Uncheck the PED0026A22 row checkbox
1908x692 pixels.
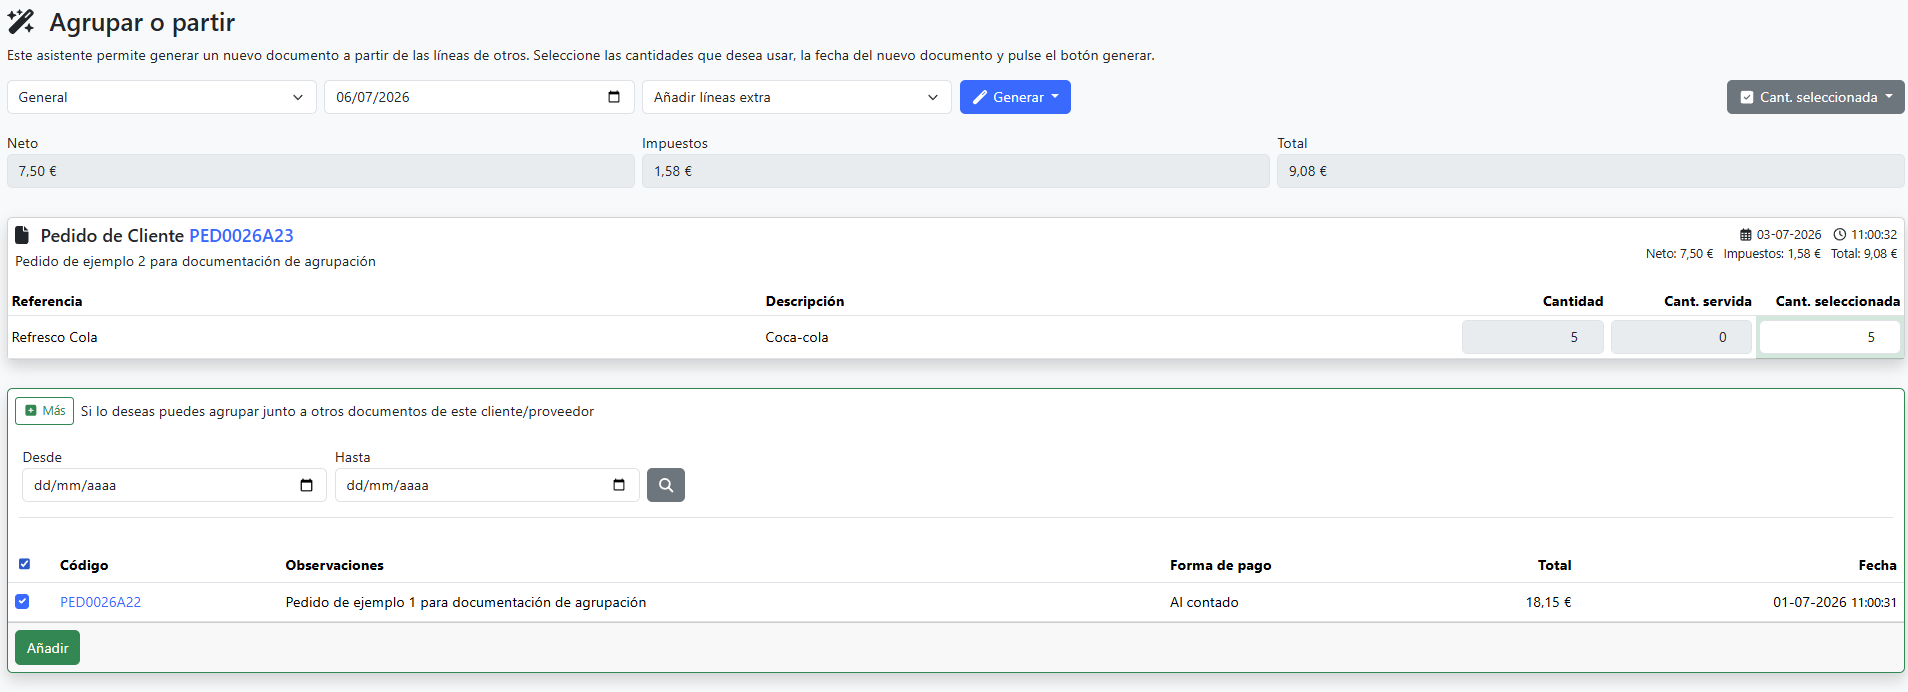pyautogui.click(x=22, y=601)
